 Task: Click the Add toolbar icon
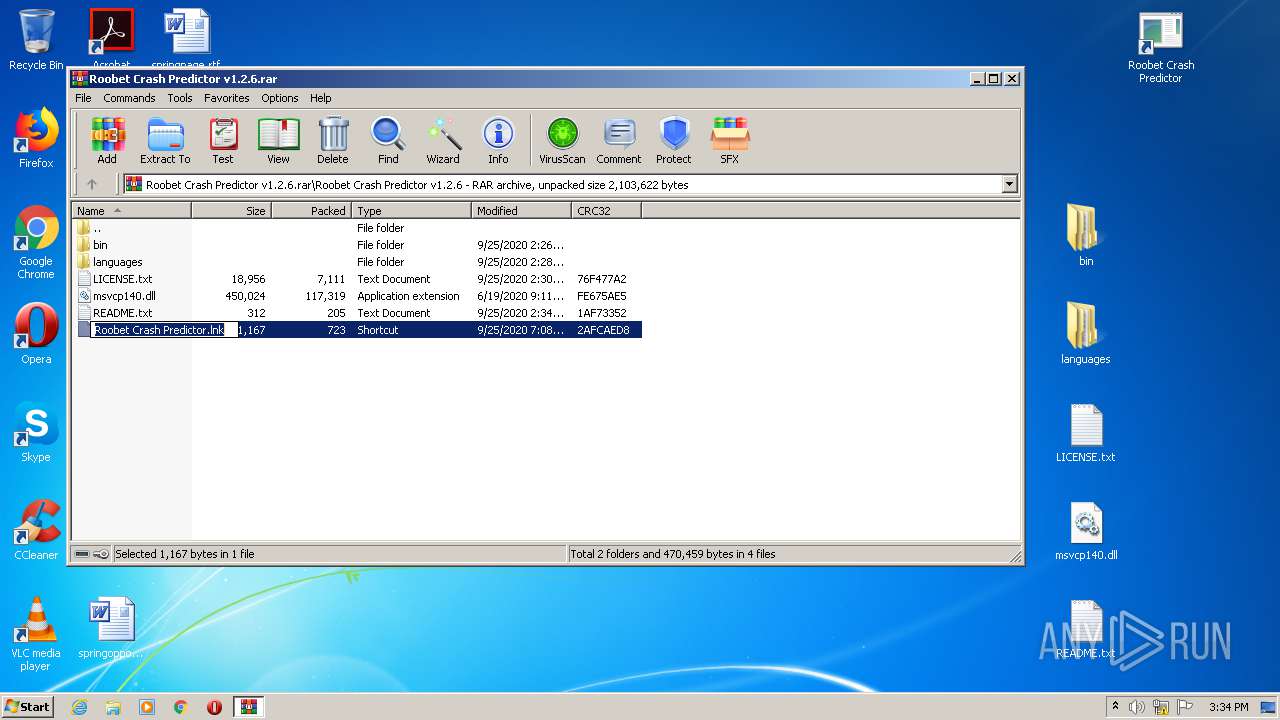(107, 141)
